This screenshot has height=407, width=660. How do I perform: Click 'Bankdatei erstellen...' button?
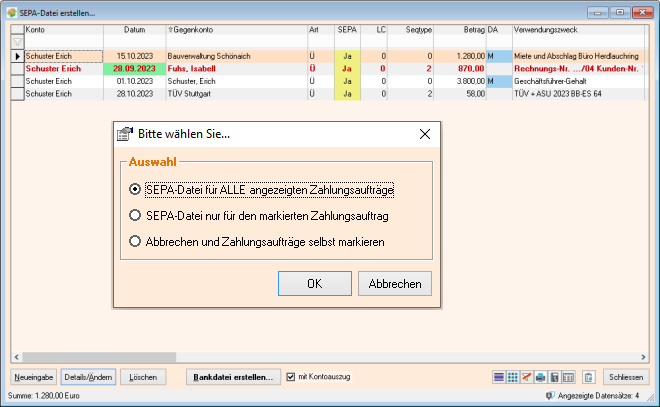pyautogui.click(x=233, y=377)
